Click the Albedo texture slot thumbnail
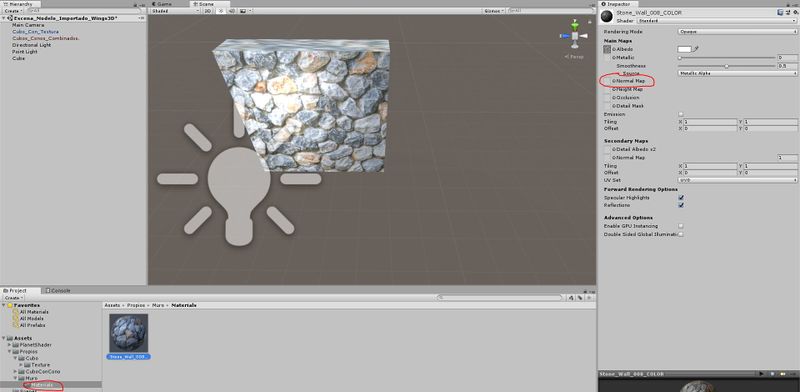 tap(607, 50)
